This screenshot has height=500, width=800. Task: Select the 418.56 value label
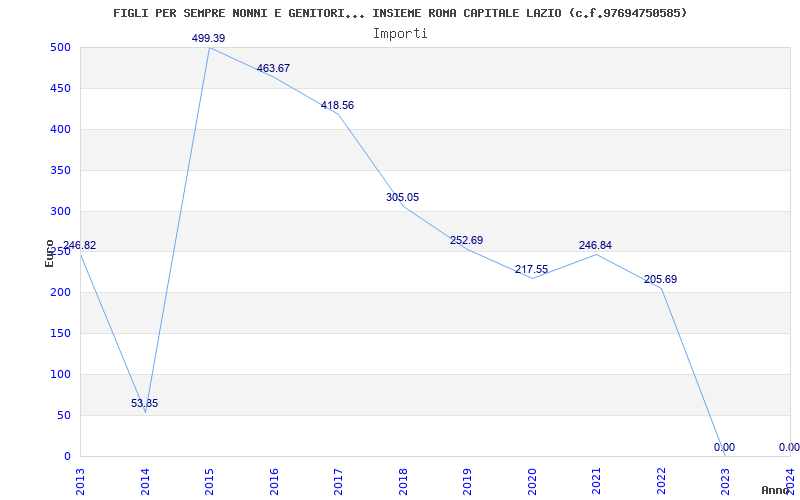tap(337, 106)
